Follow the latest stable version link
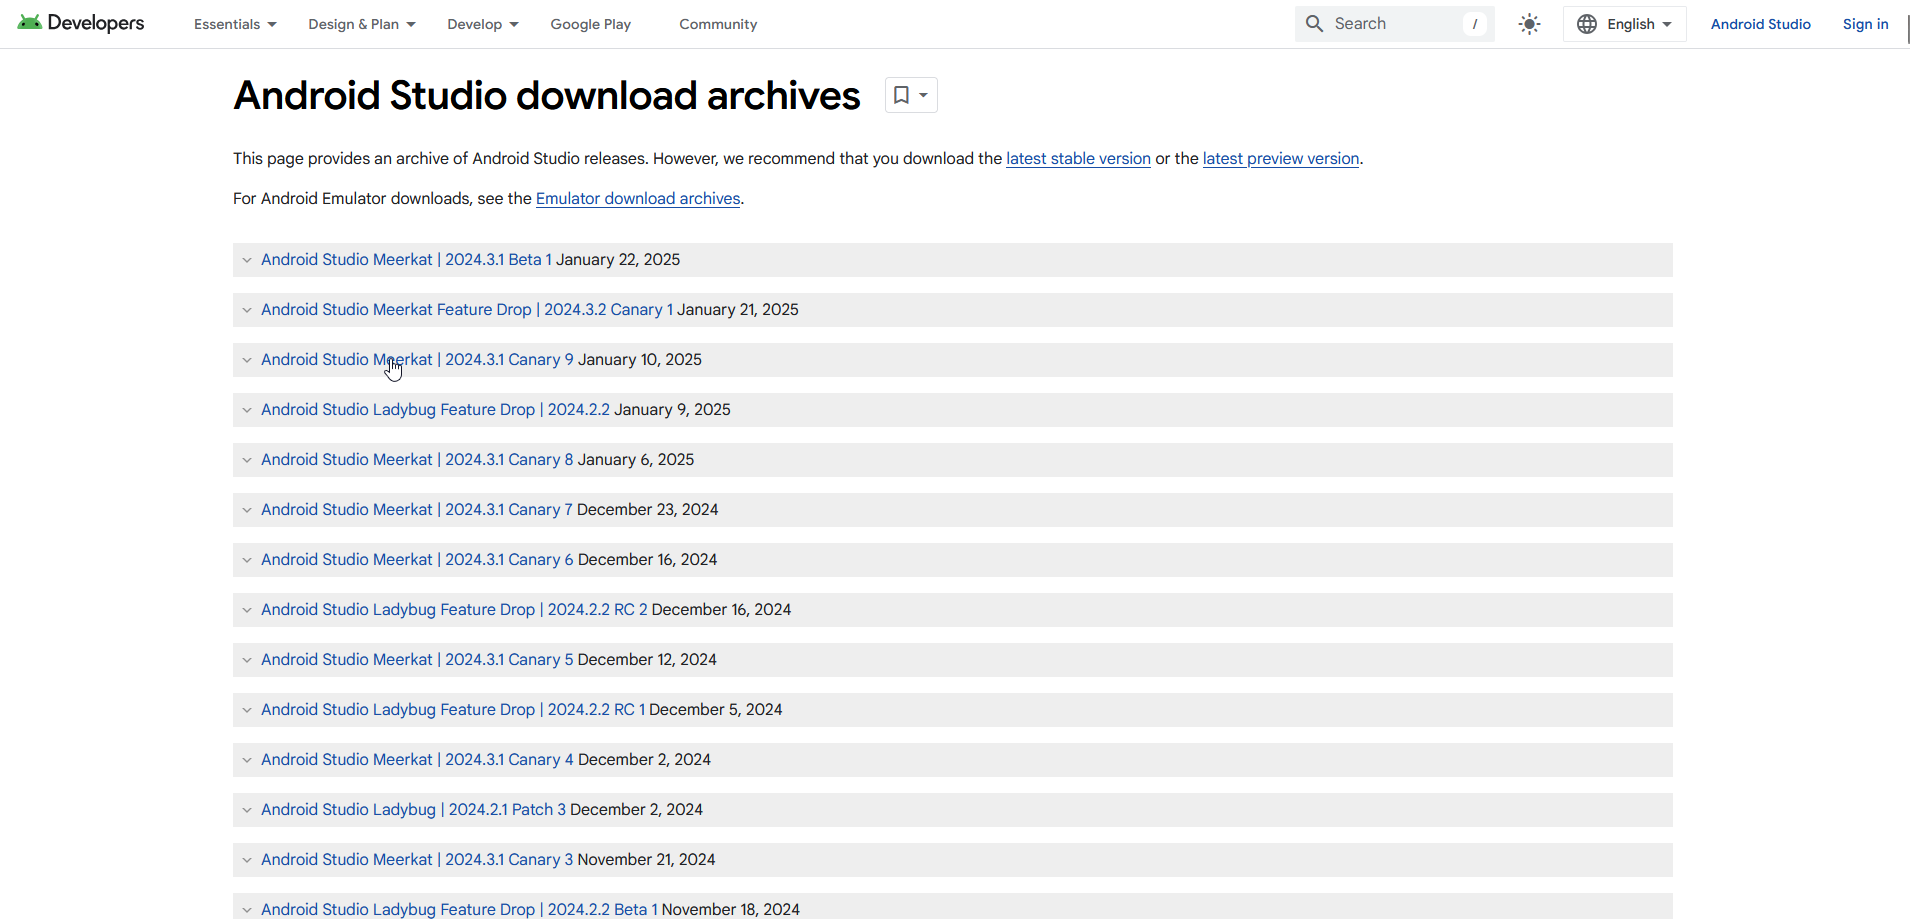1910x919 pixels. (1078, 158)
